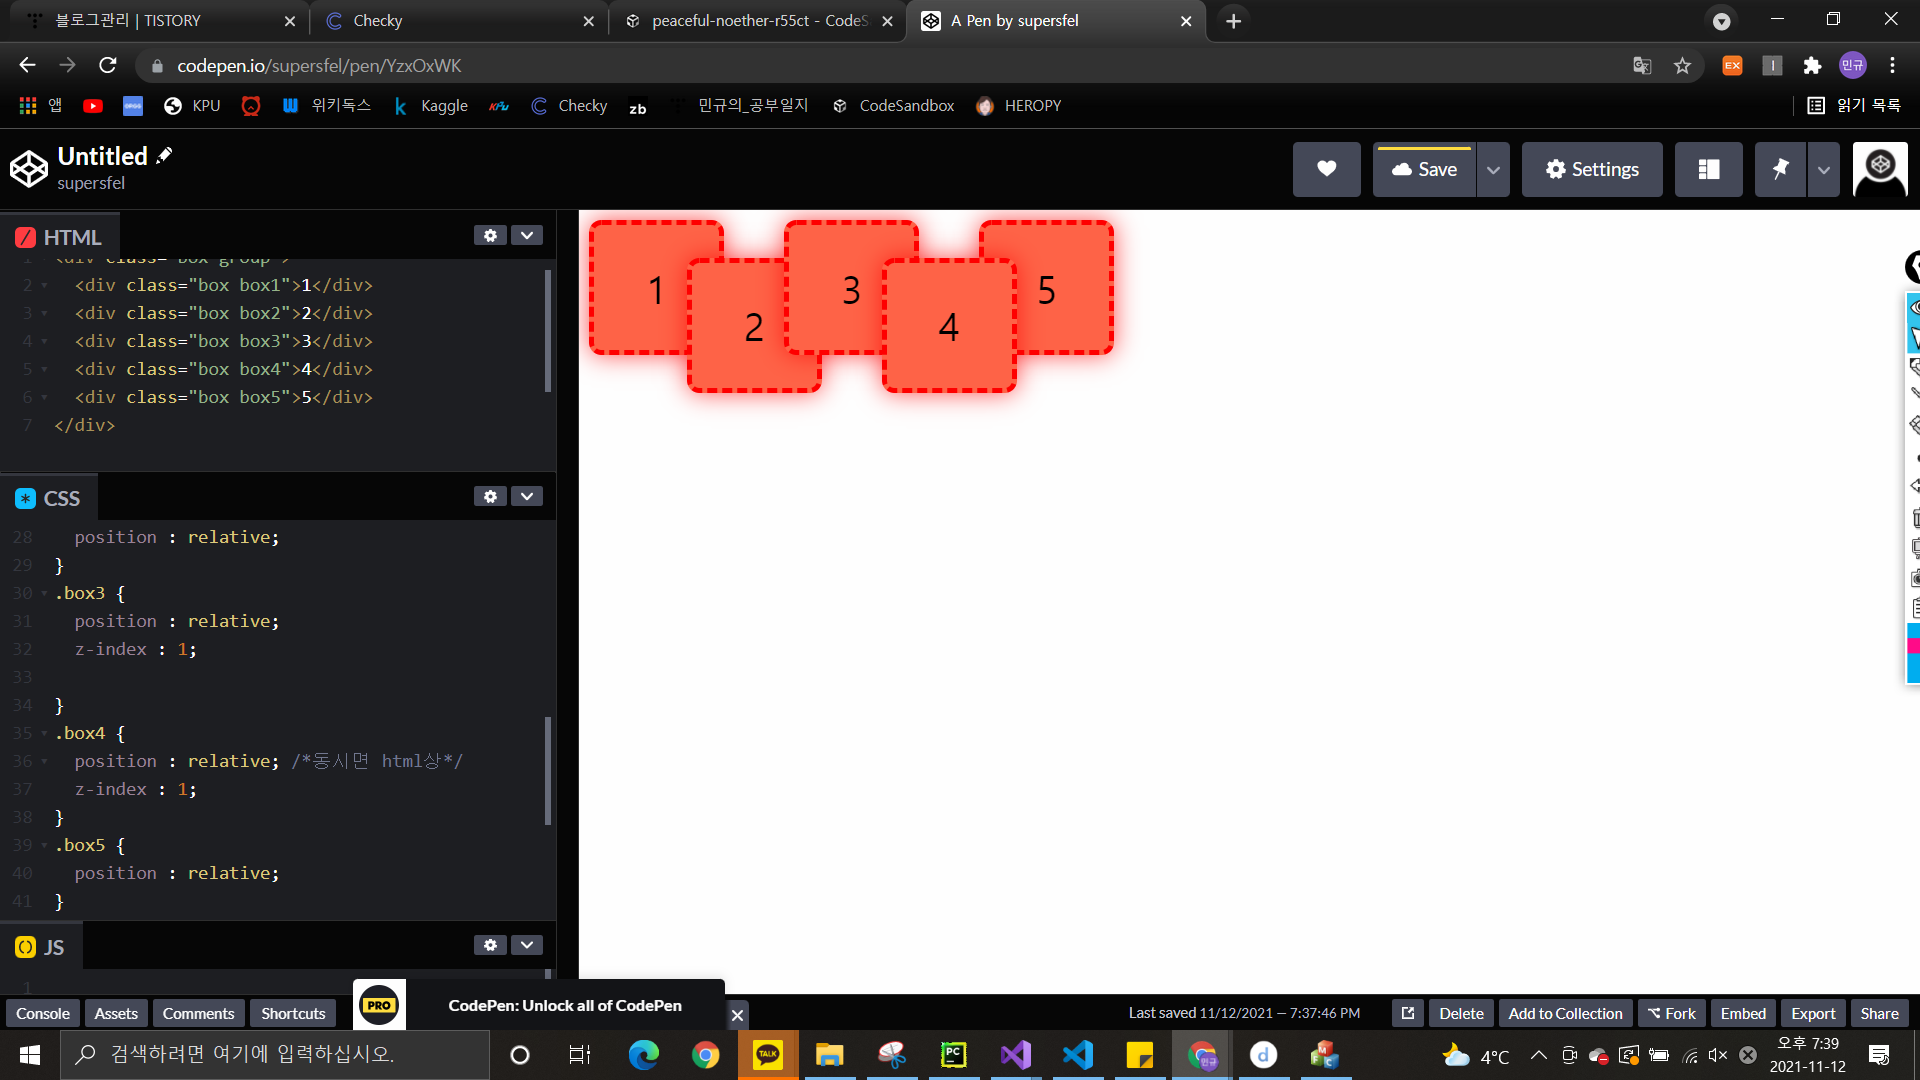This screenshot has height=1080, width=1920.
Task: Open CSS editor settings gear
Action: pos(490,496)
